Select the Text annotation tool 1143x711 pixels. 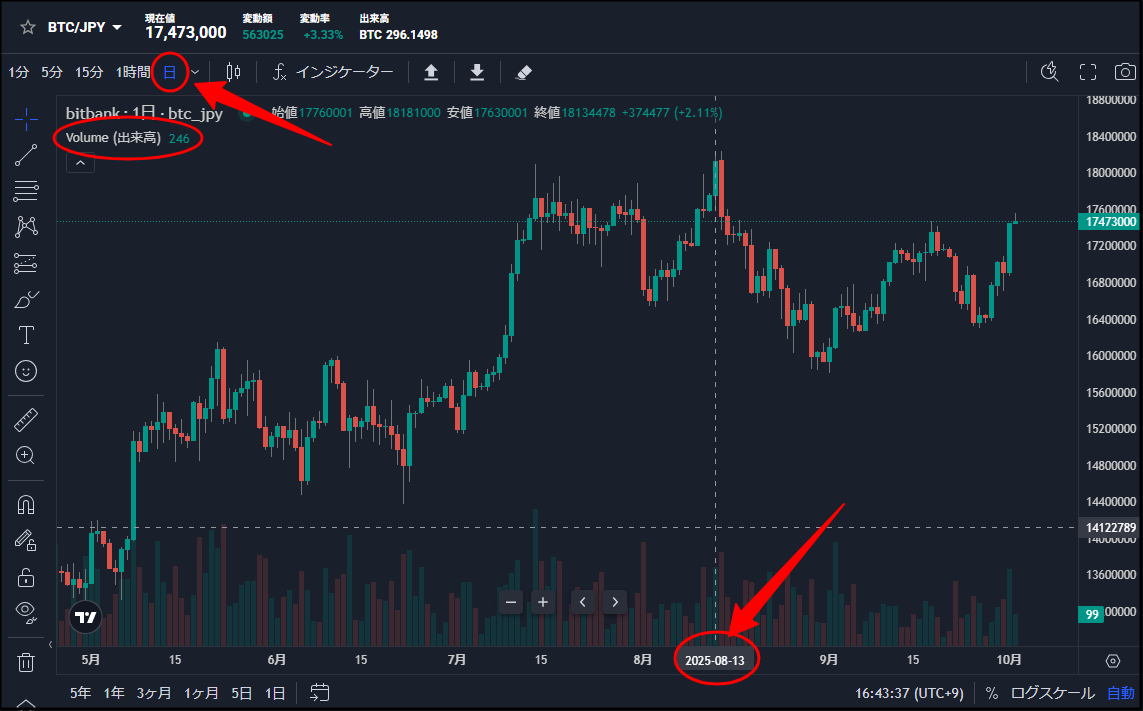point(27,335)
